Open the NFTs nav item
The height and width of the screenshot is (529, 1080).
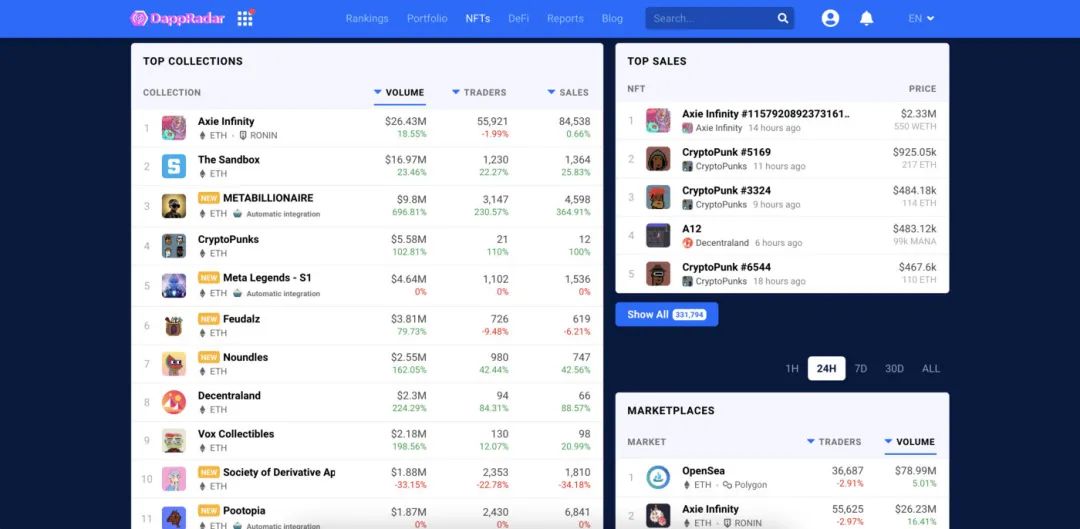click(477, 19)
